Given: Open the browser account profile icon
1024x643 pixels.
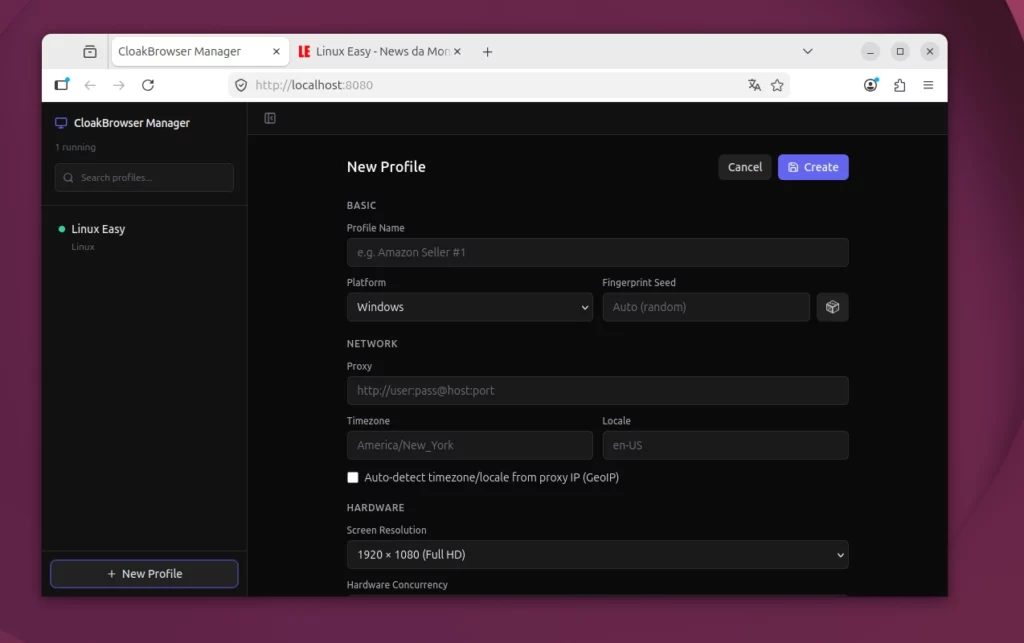Looking at the screenshot, I should (871, 85).
